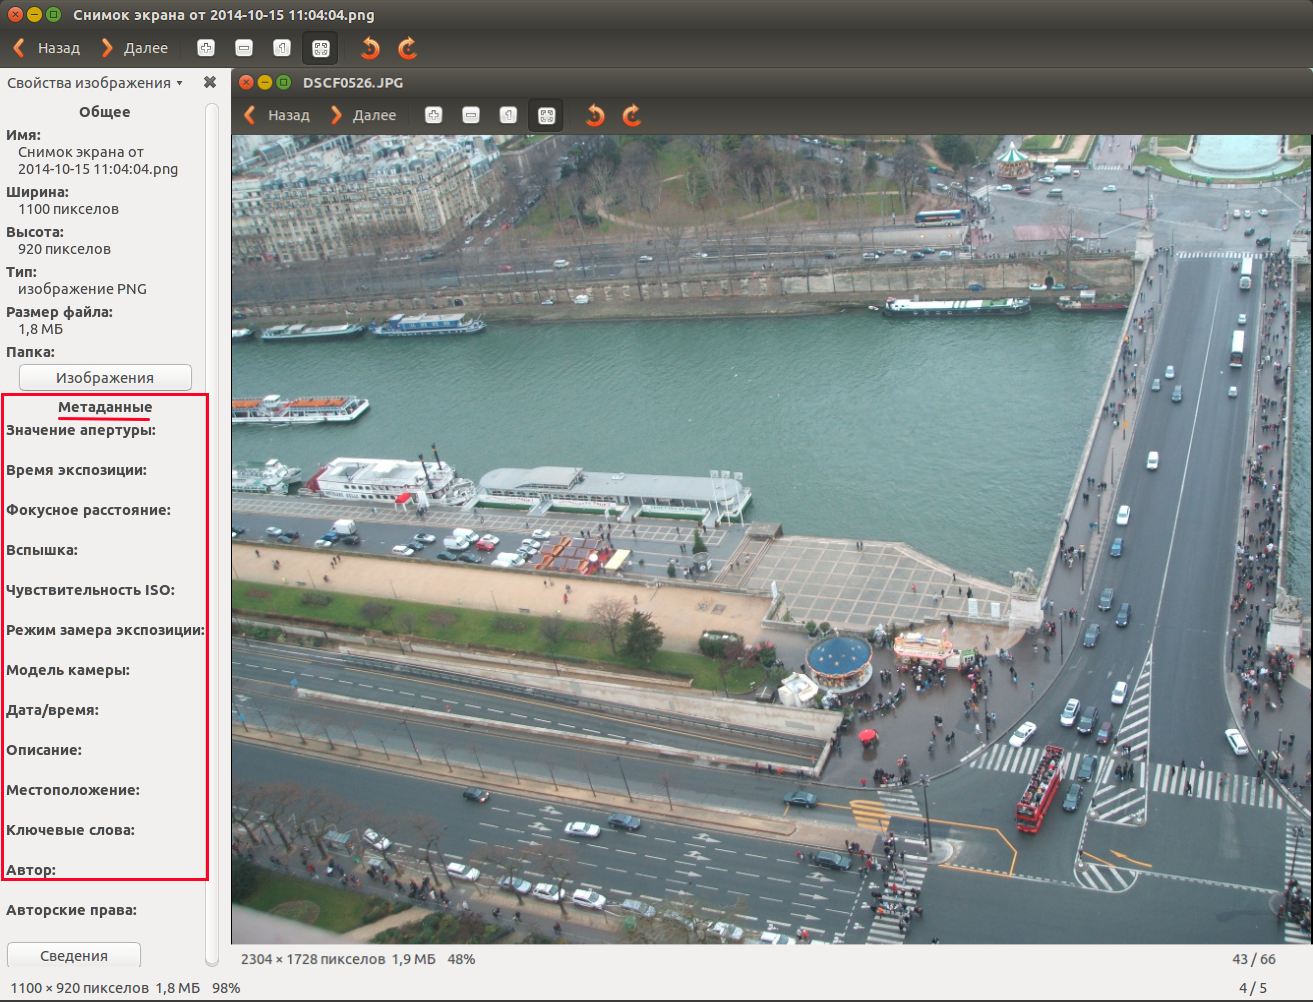Click the 1,8 МБ value in sidebar
The width and height of the screenshot is (1313, 1002).
click(40, 329)
